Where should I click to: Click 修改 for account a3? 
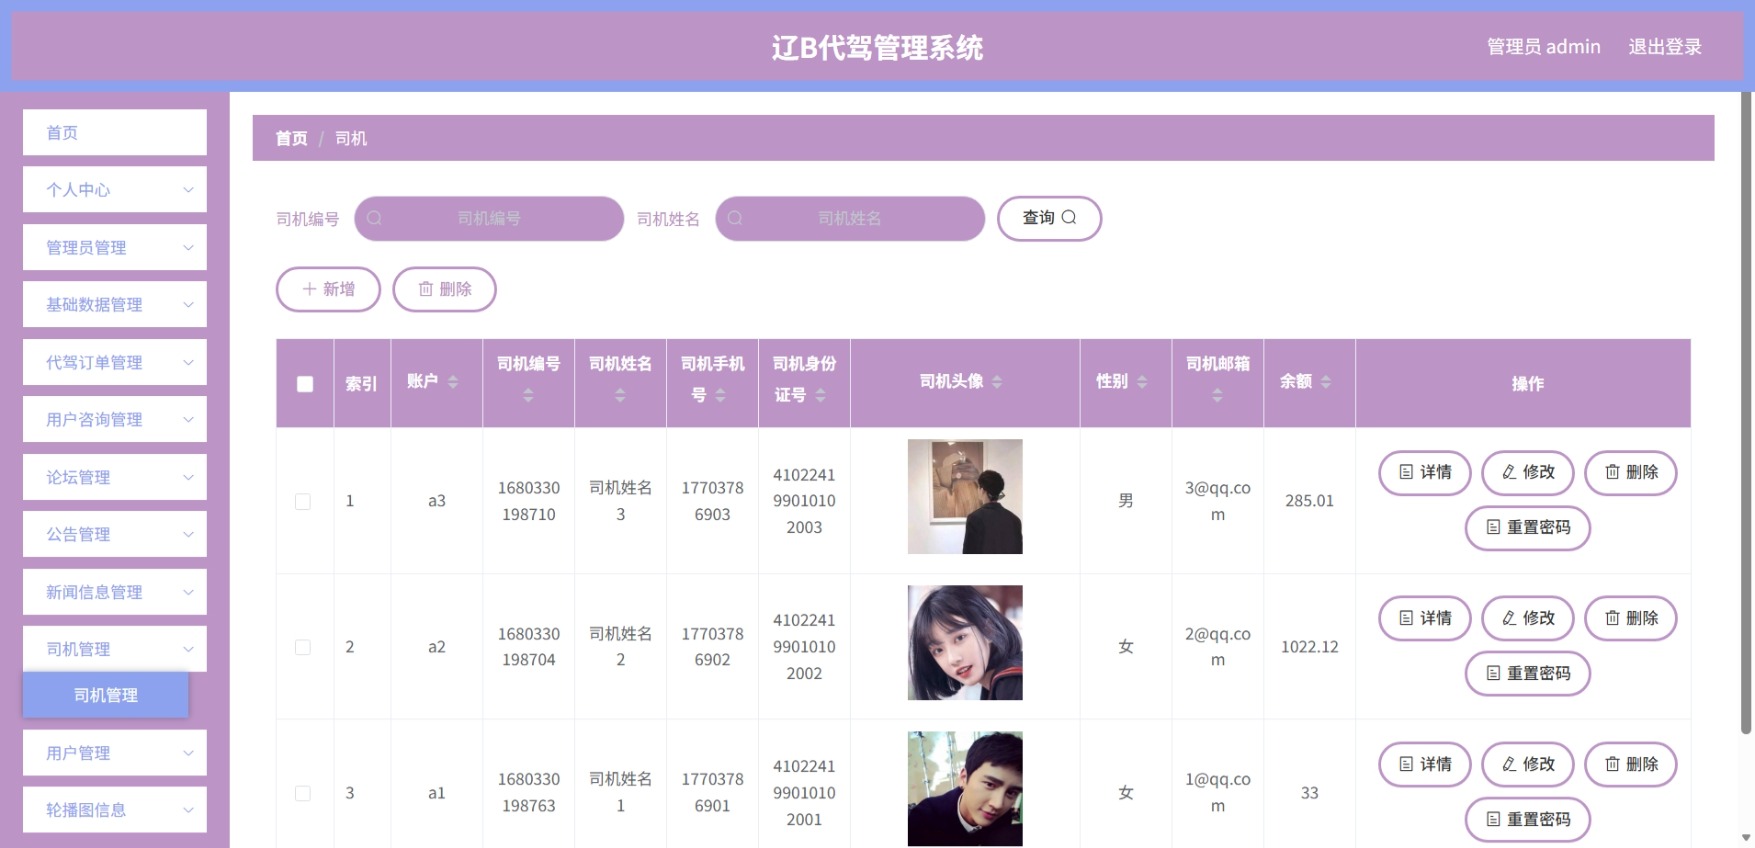coord(1528,473)
